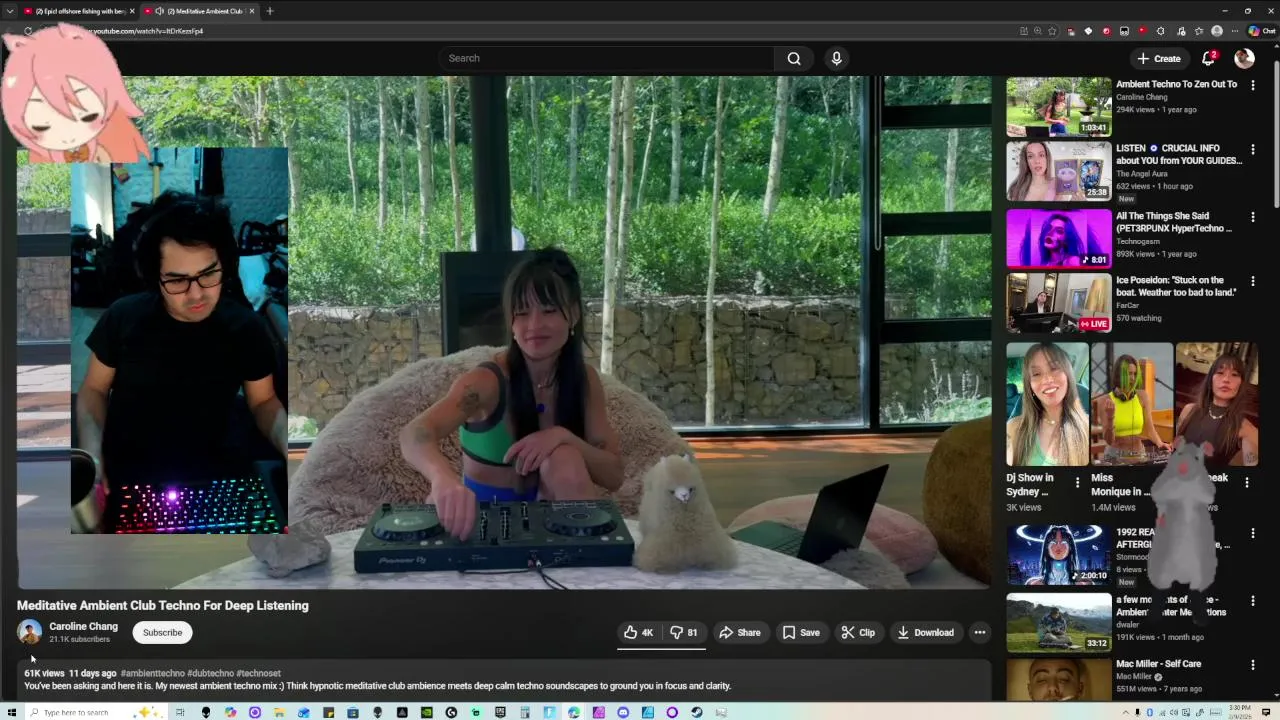This screenshot has width=1280, height=720.
Task: Open options for 1992 rave video
Action: point(1252,534)
